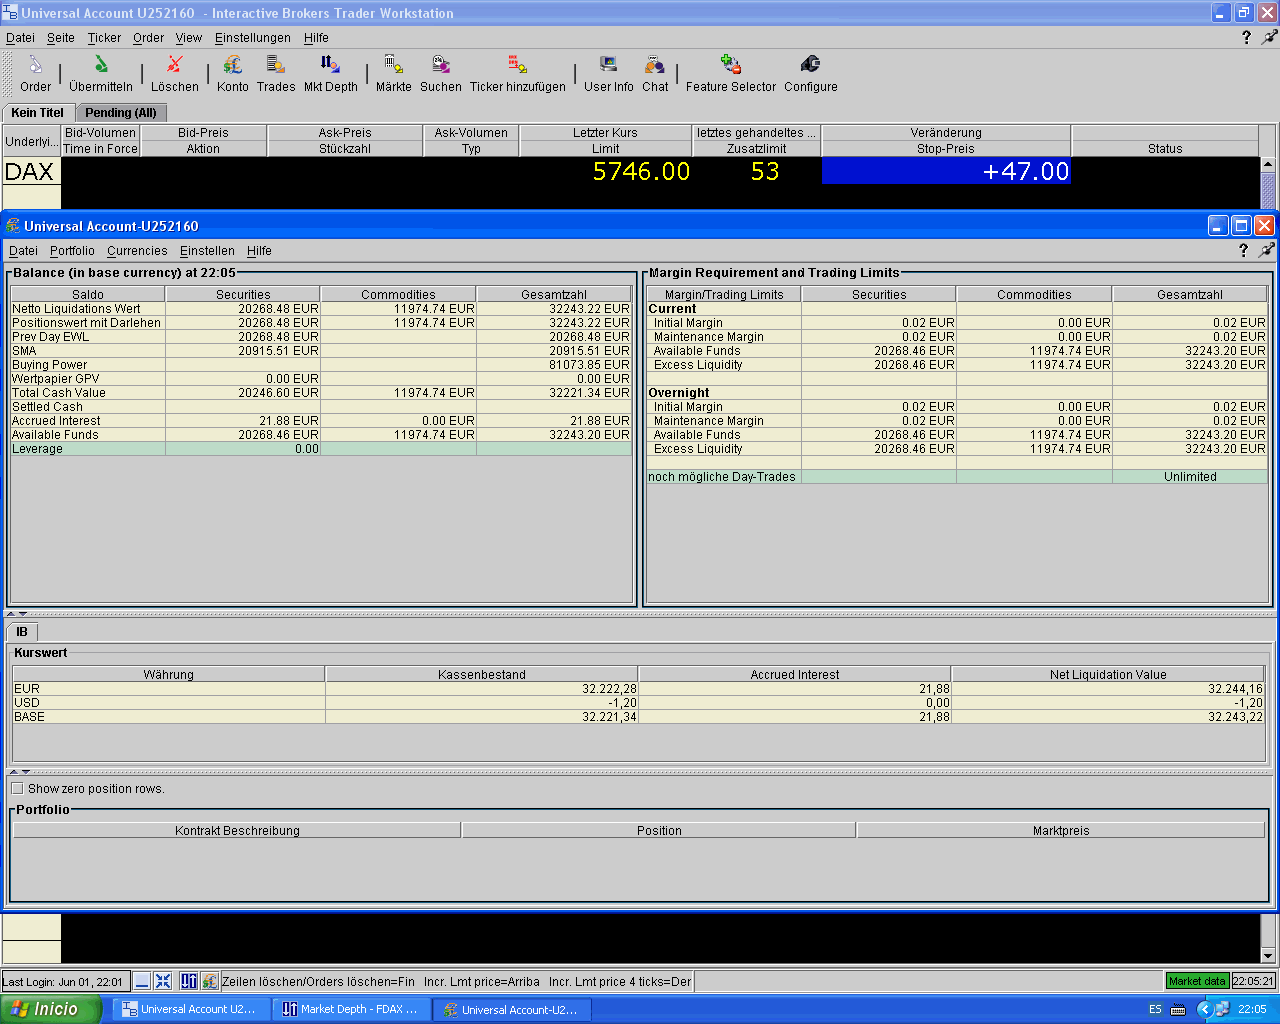Screen dimensions: 1280x1024
Task: Click up splitter arrow above Show zero position rows
Action: coord(13,772)
